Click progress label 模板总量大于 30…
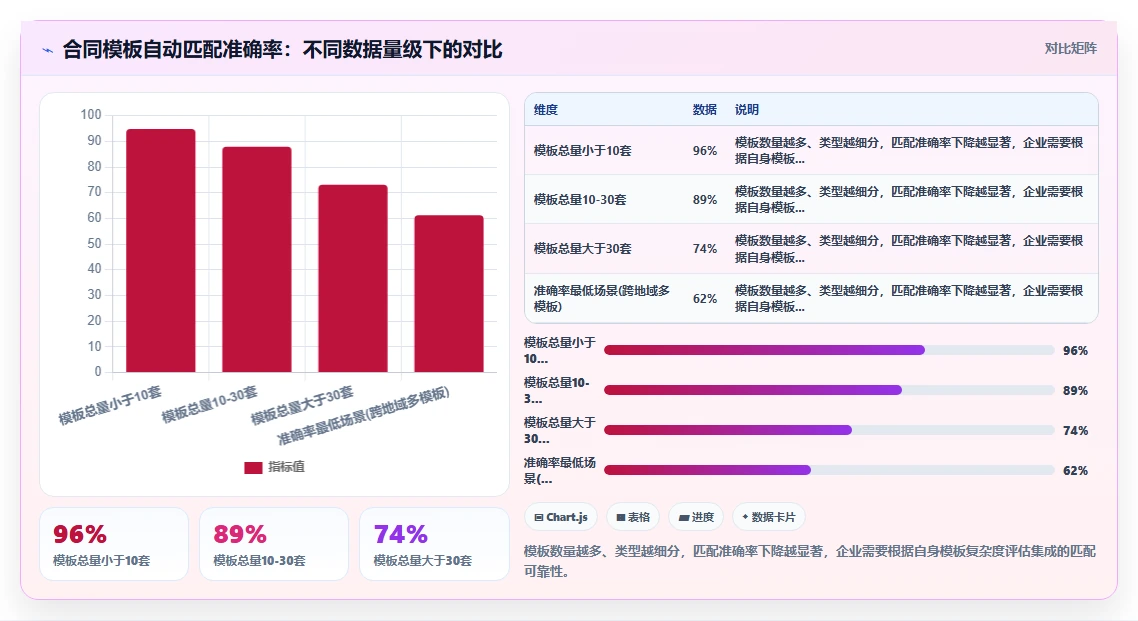The image size is (1138, 621). click(x=560, y=430)
